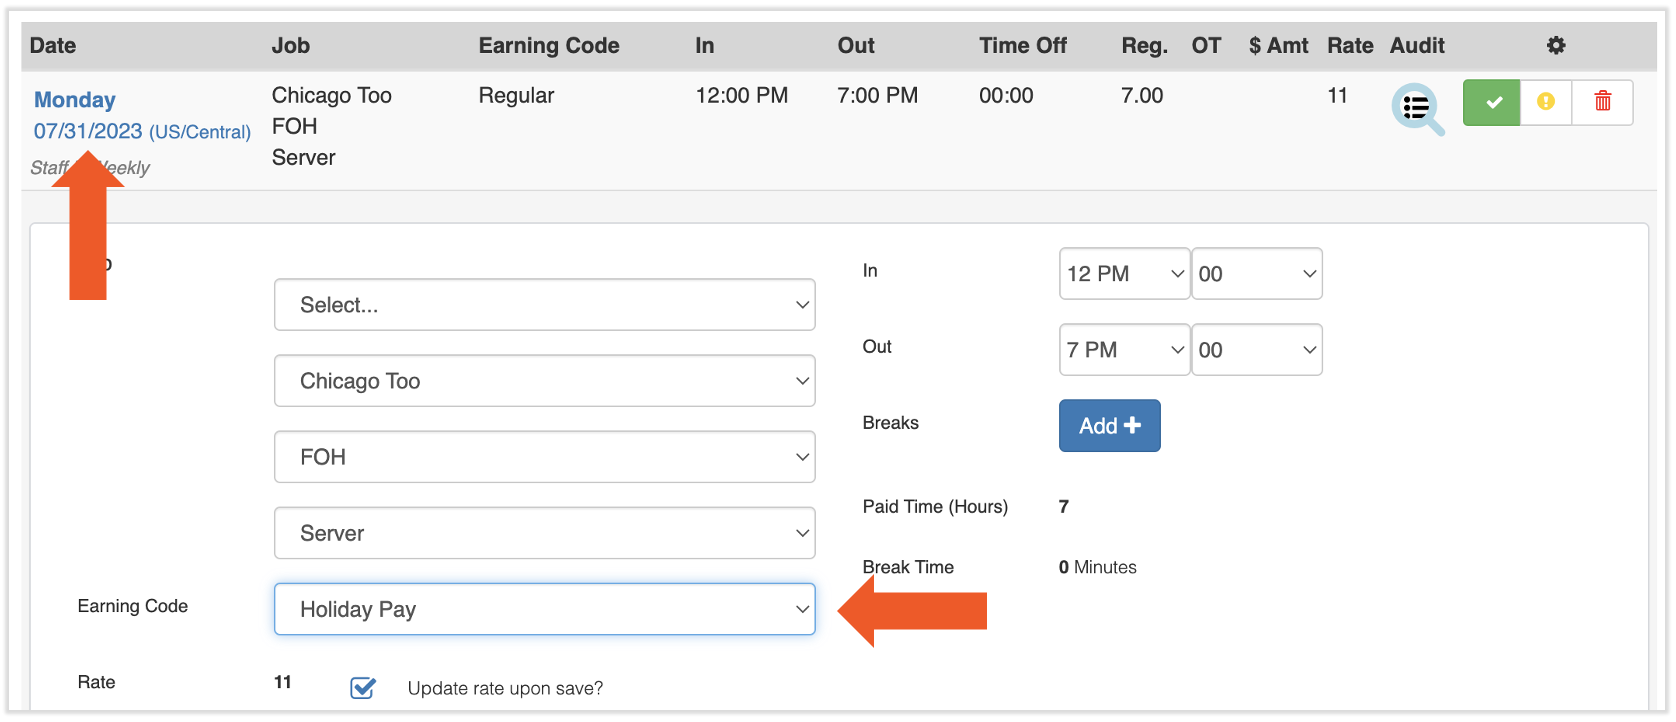Change the Out hour 7 PM dropdown
1676x722 pixels.
click(x=1124, y=350)
